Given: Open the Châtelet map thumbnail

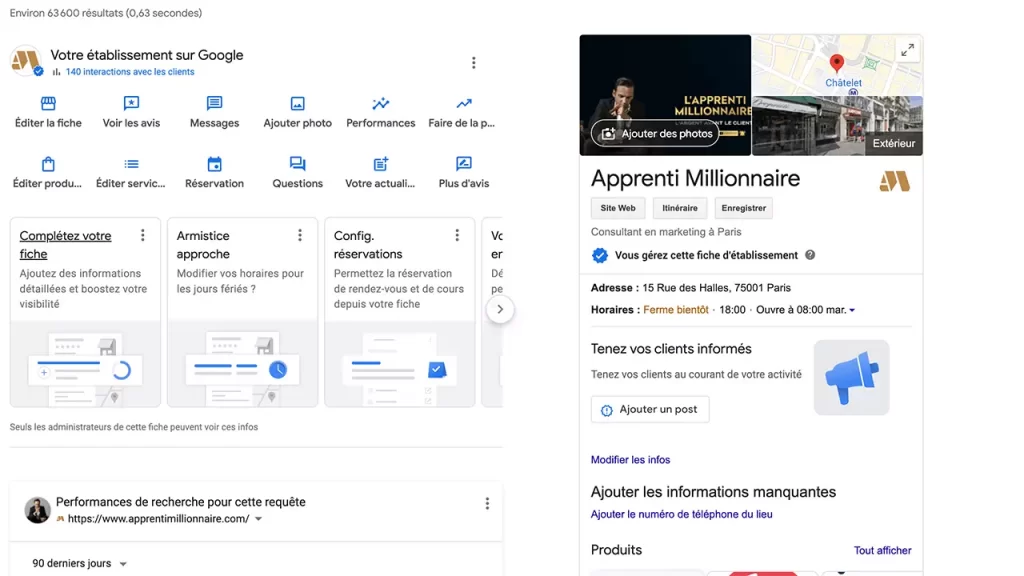Looking at the screenshot, I should coord(837,65).
